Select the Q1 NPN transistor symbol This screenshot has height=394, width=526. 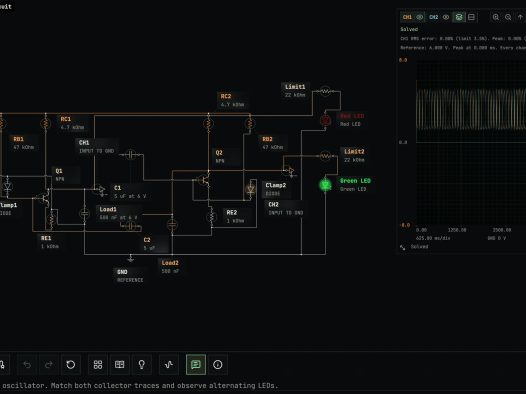coord(45,198)
